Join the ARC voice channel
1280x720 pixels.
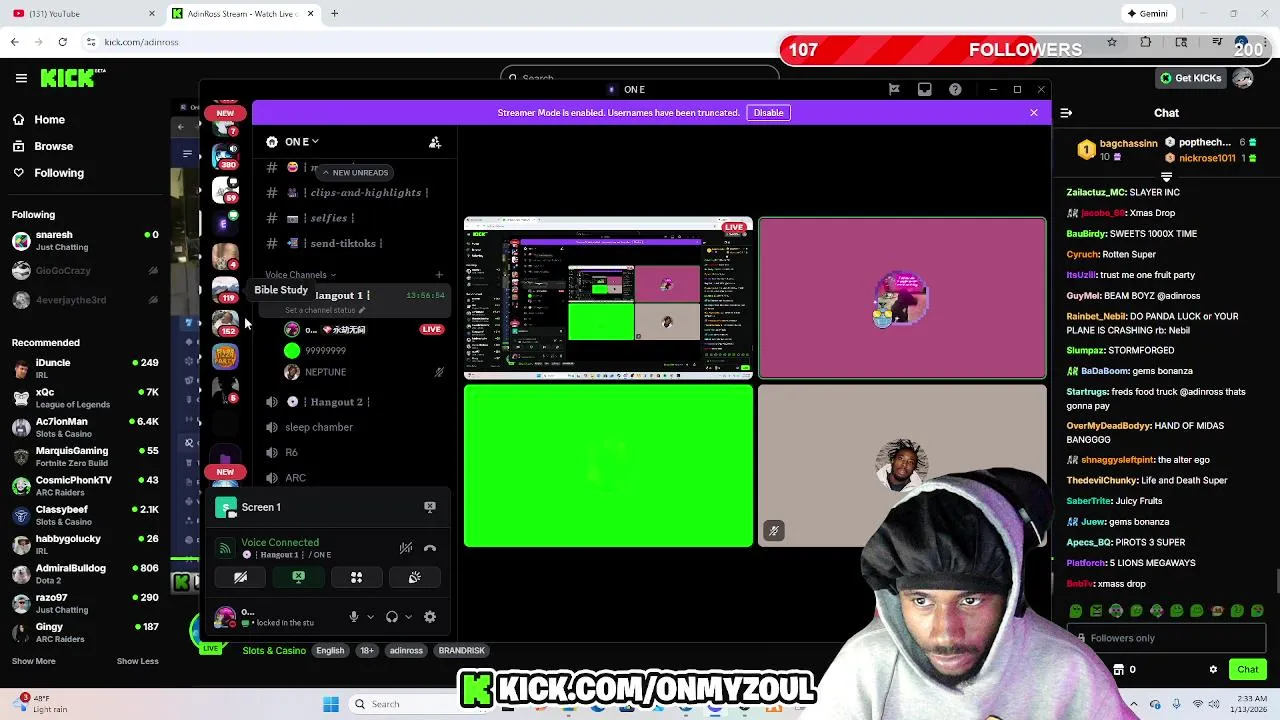[x=355, y=478]
